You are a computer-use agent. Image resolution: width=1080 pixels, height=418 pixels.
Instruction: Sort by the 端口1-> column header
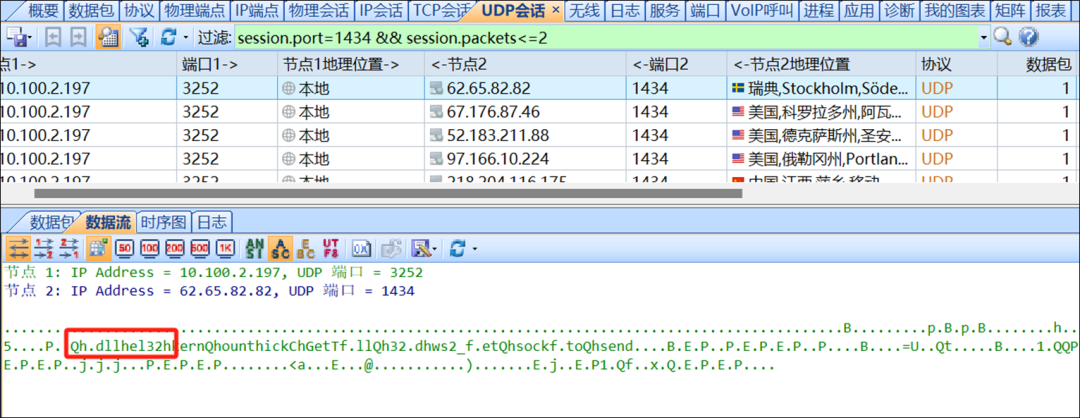click(x=225, y=64)
